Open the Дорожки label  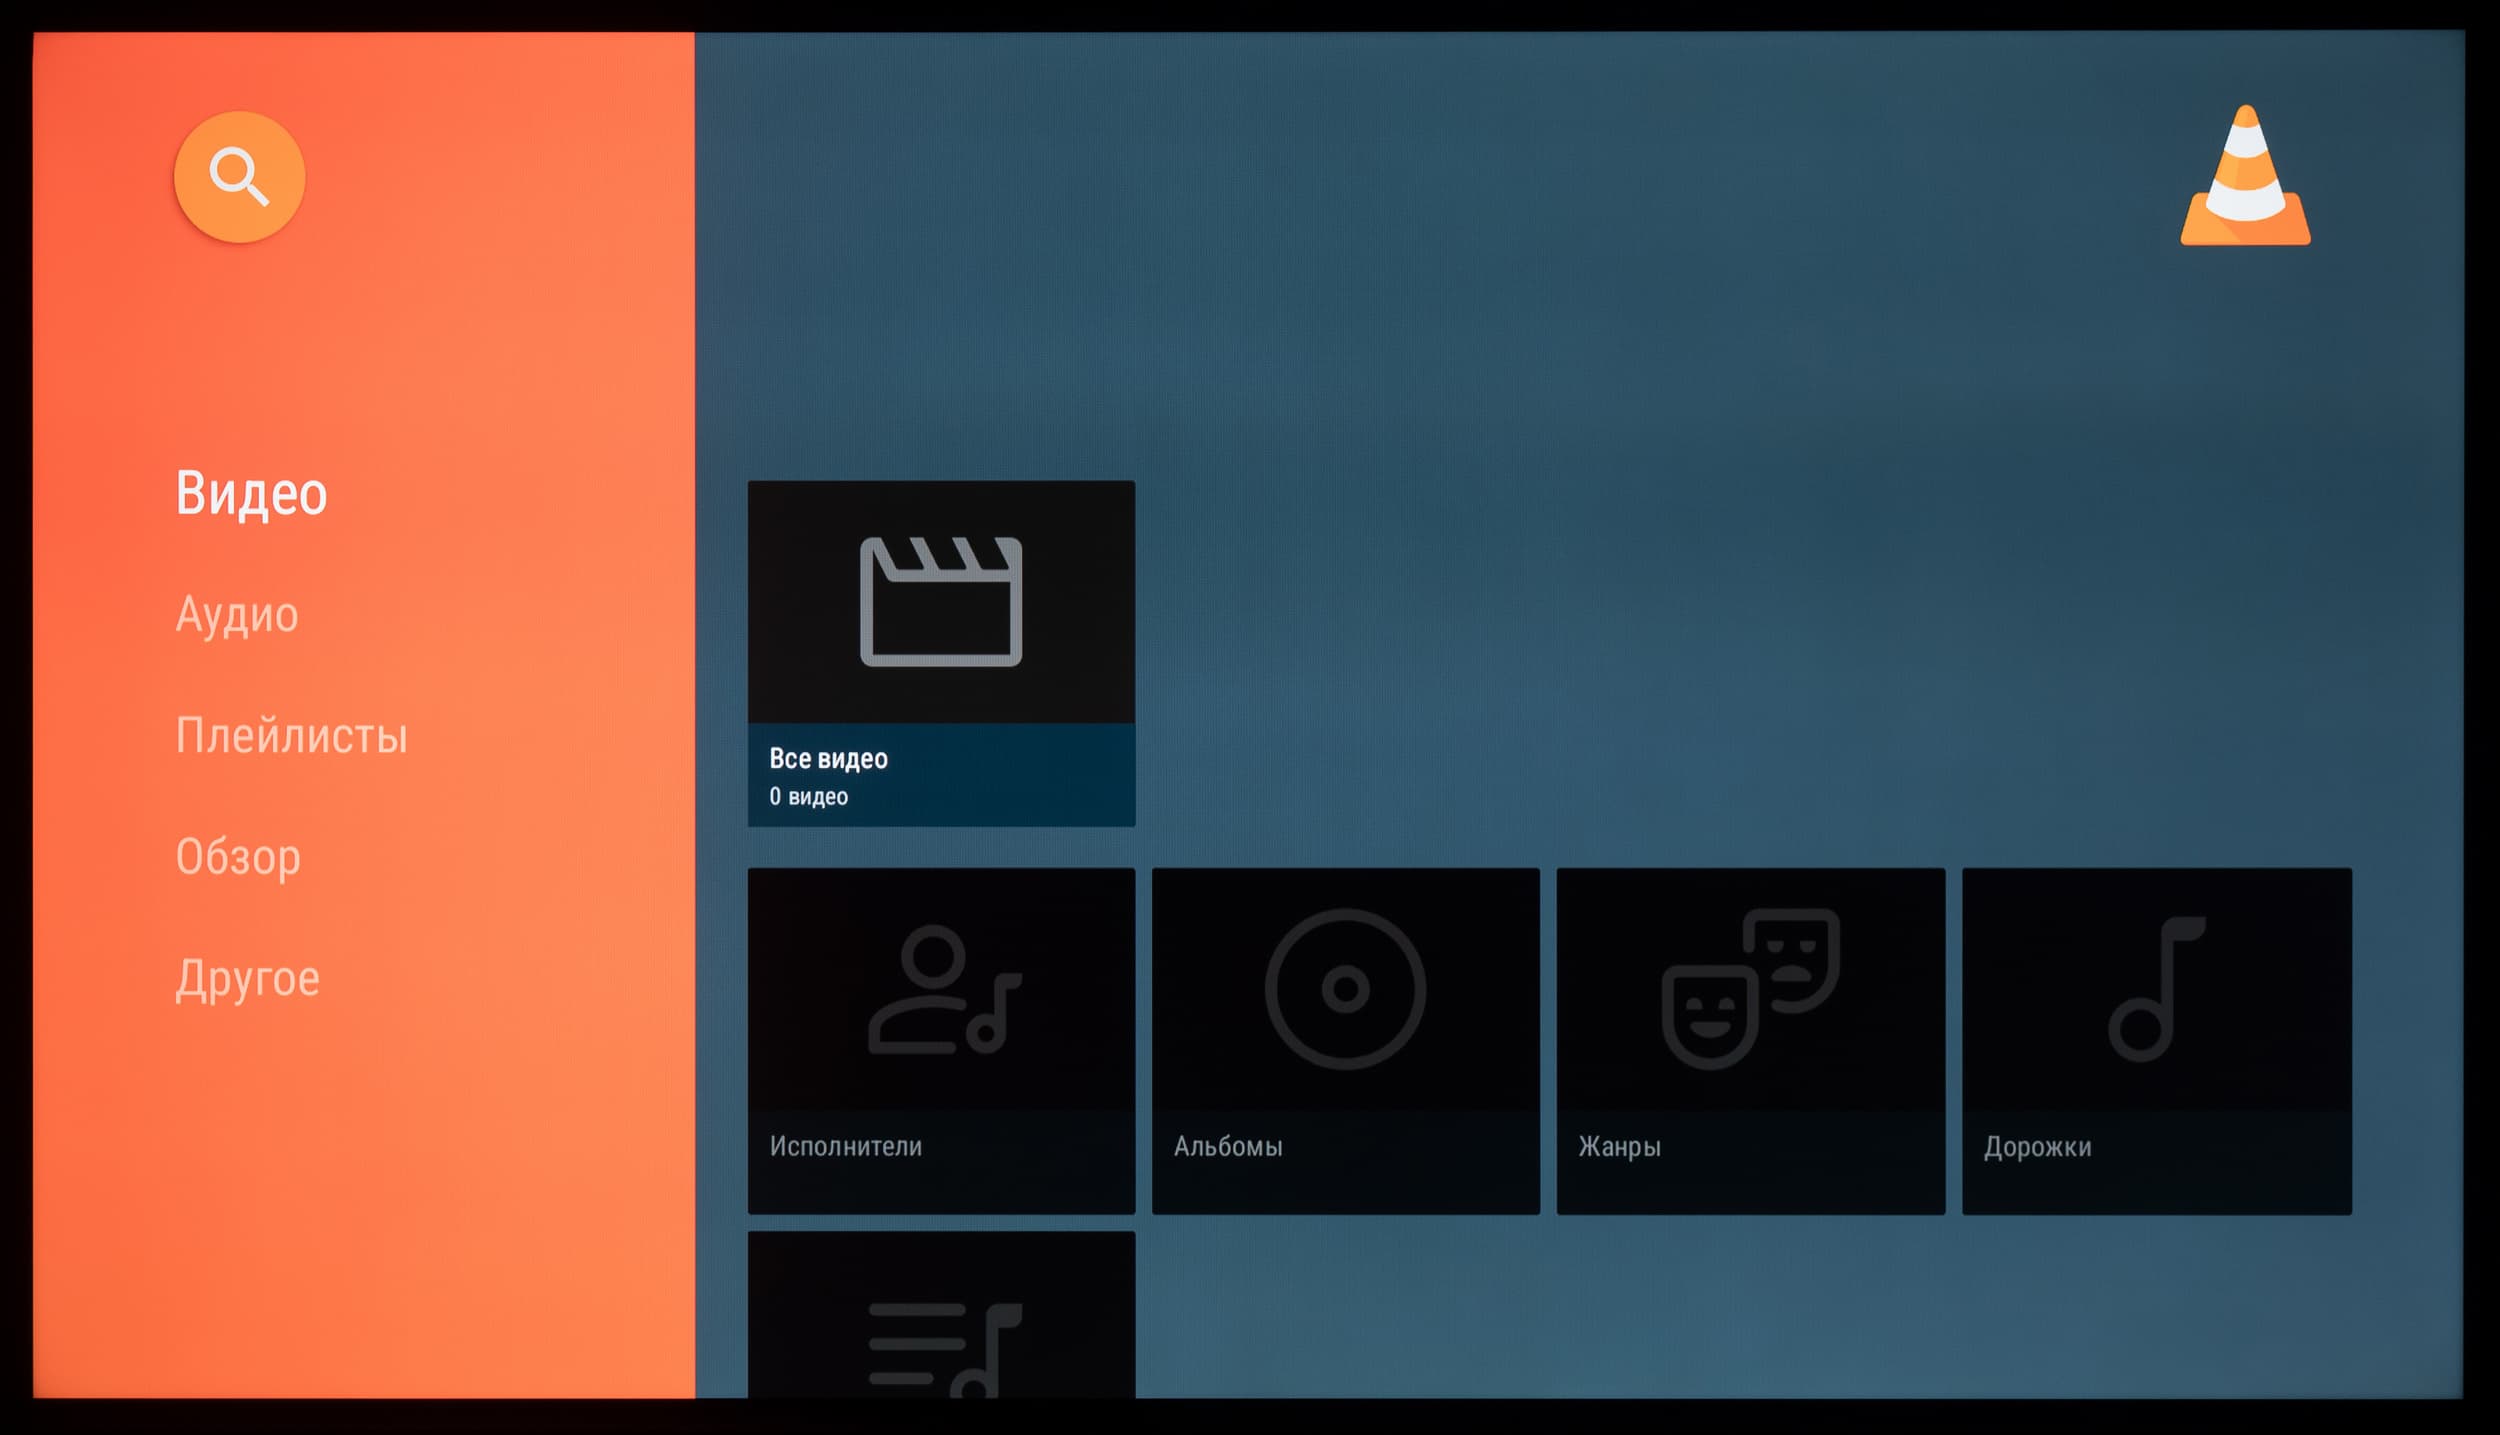pyautogui.click(x=2037, y=1146)
